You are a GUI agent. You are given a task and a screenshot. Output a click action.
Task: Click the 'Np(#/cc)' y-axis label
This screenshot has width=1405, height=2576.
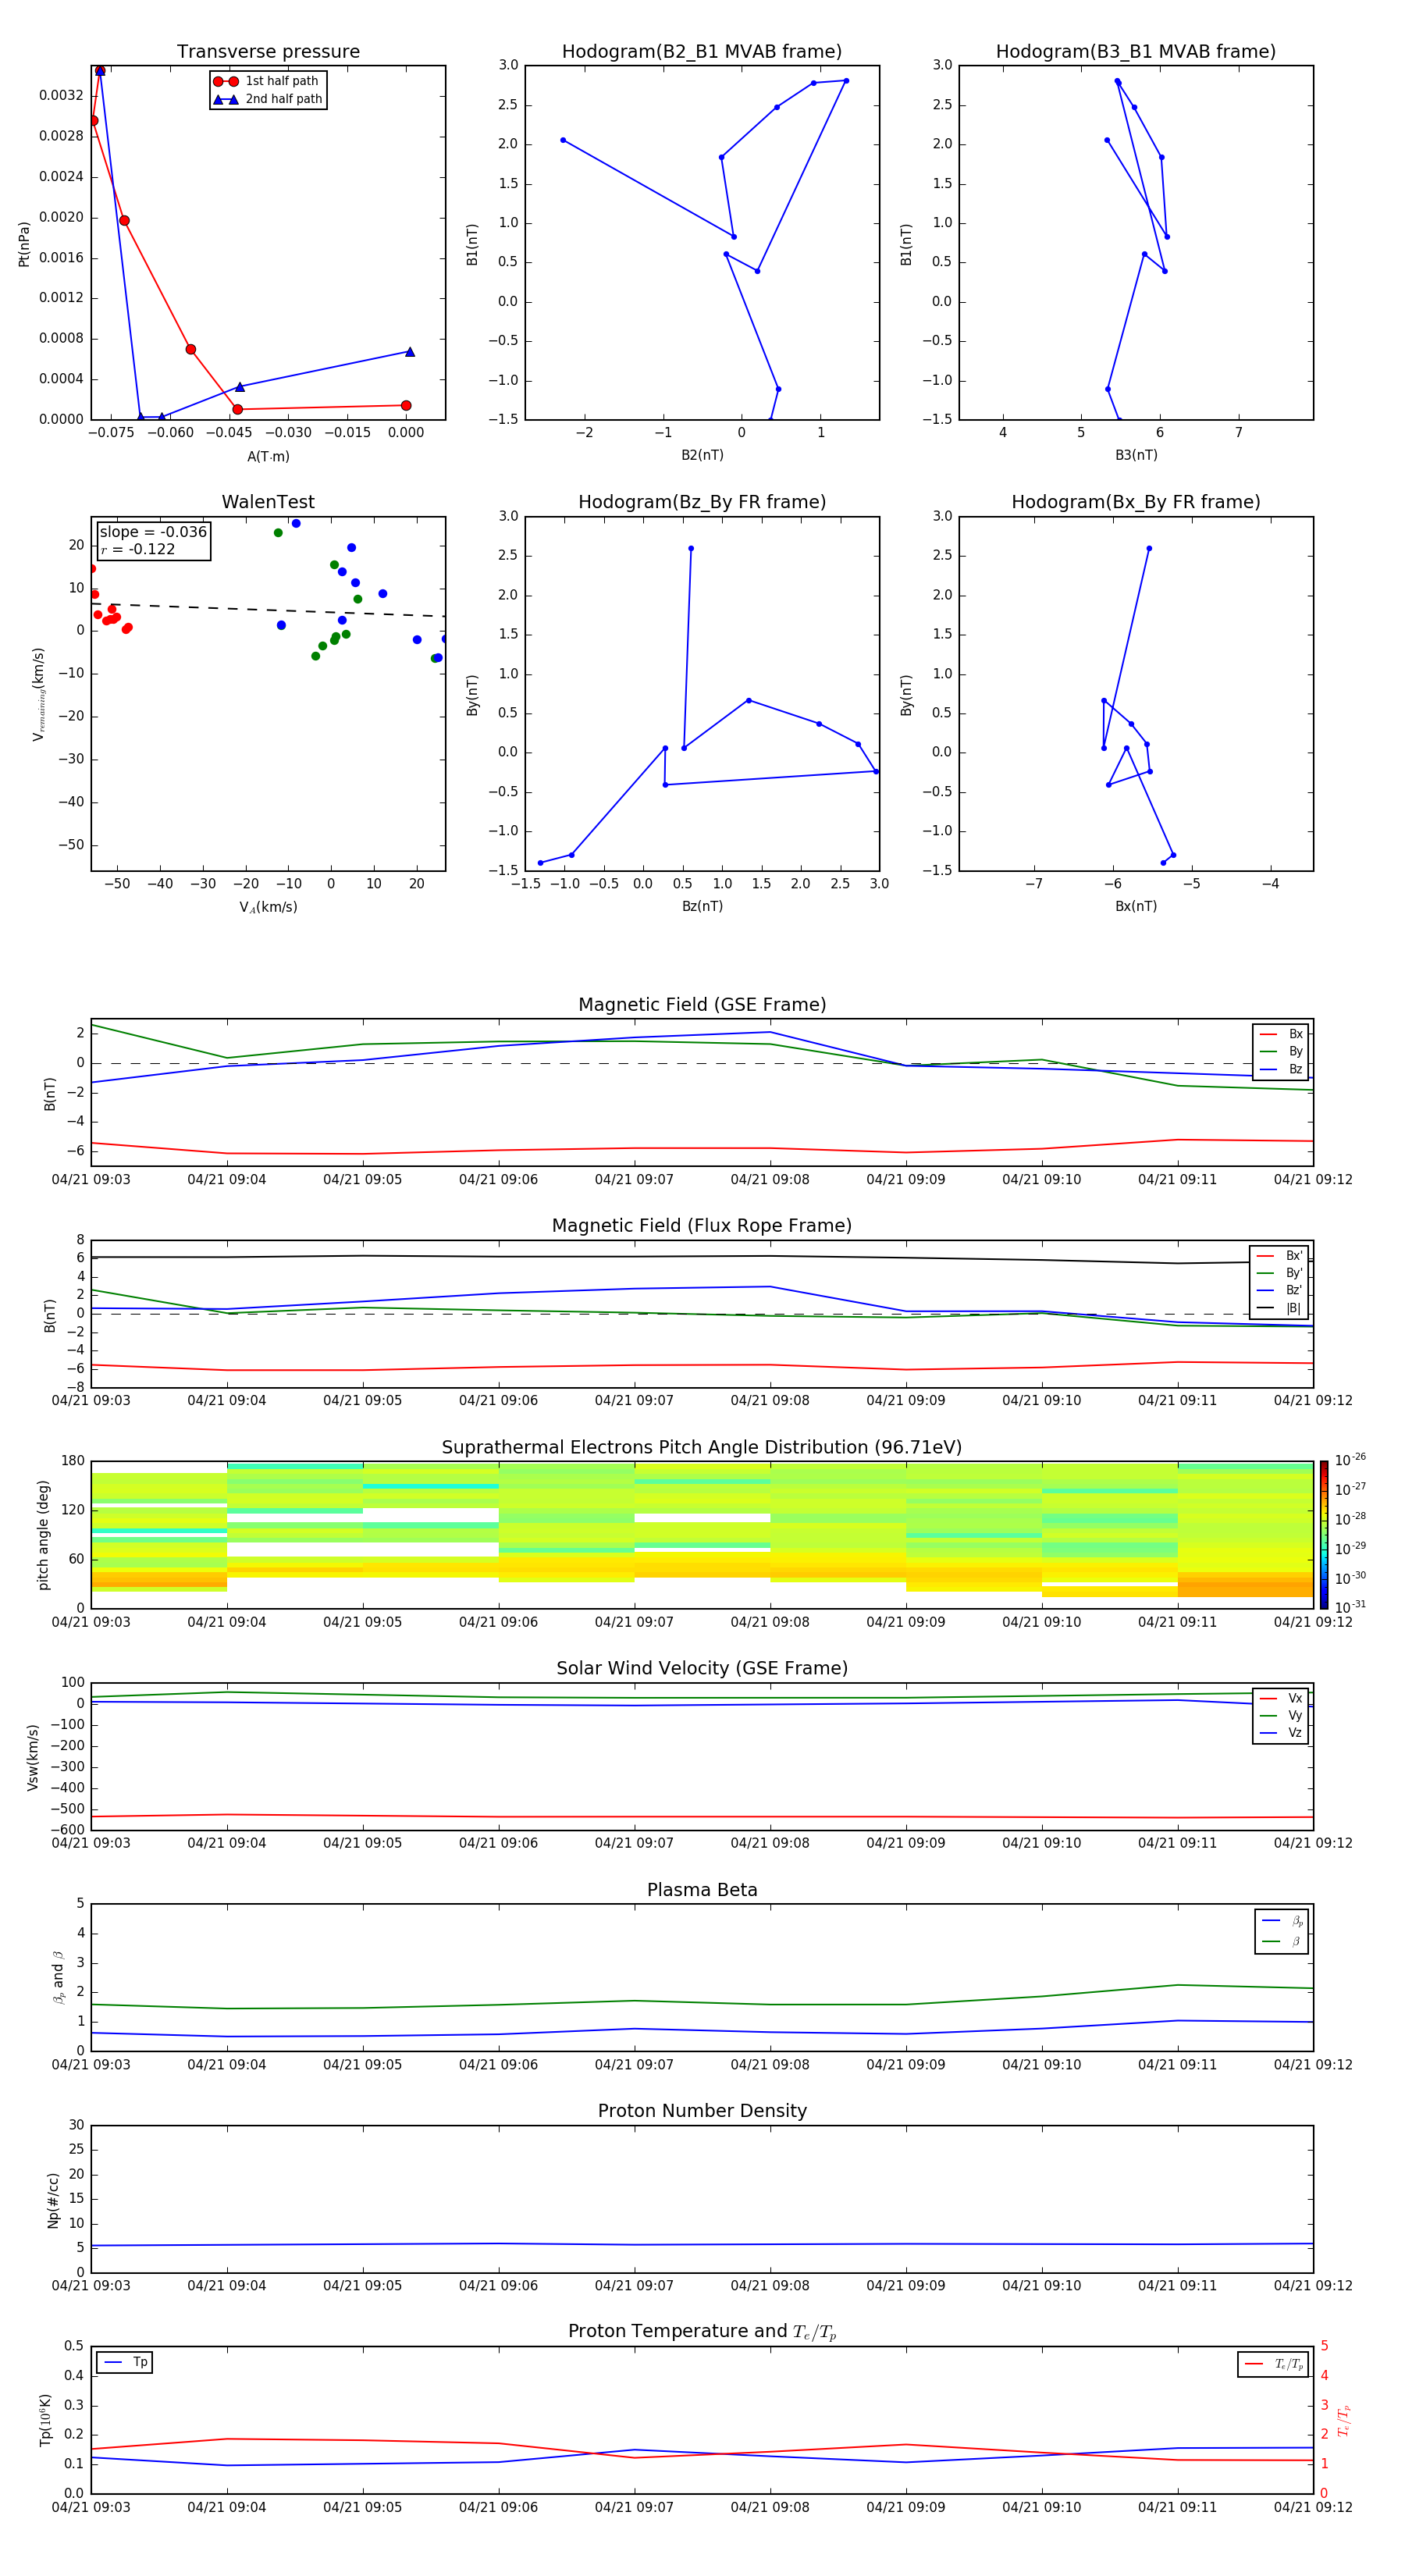[x=53, y=2200]
